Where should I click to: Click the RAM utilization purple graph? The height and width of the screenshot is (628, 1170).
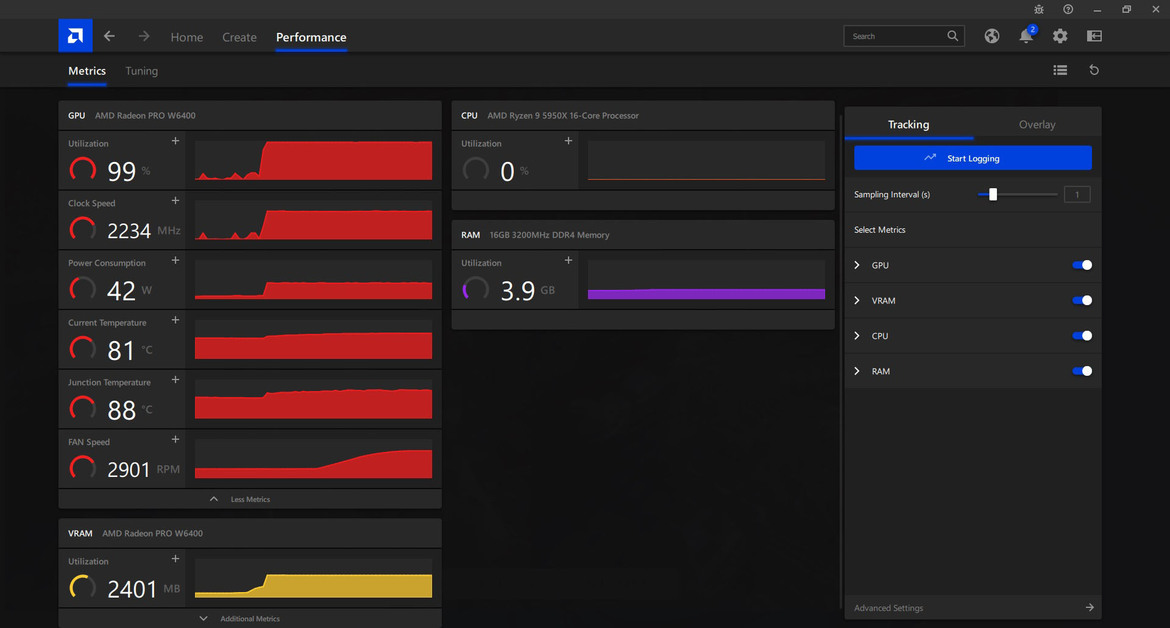coord(707,280)
